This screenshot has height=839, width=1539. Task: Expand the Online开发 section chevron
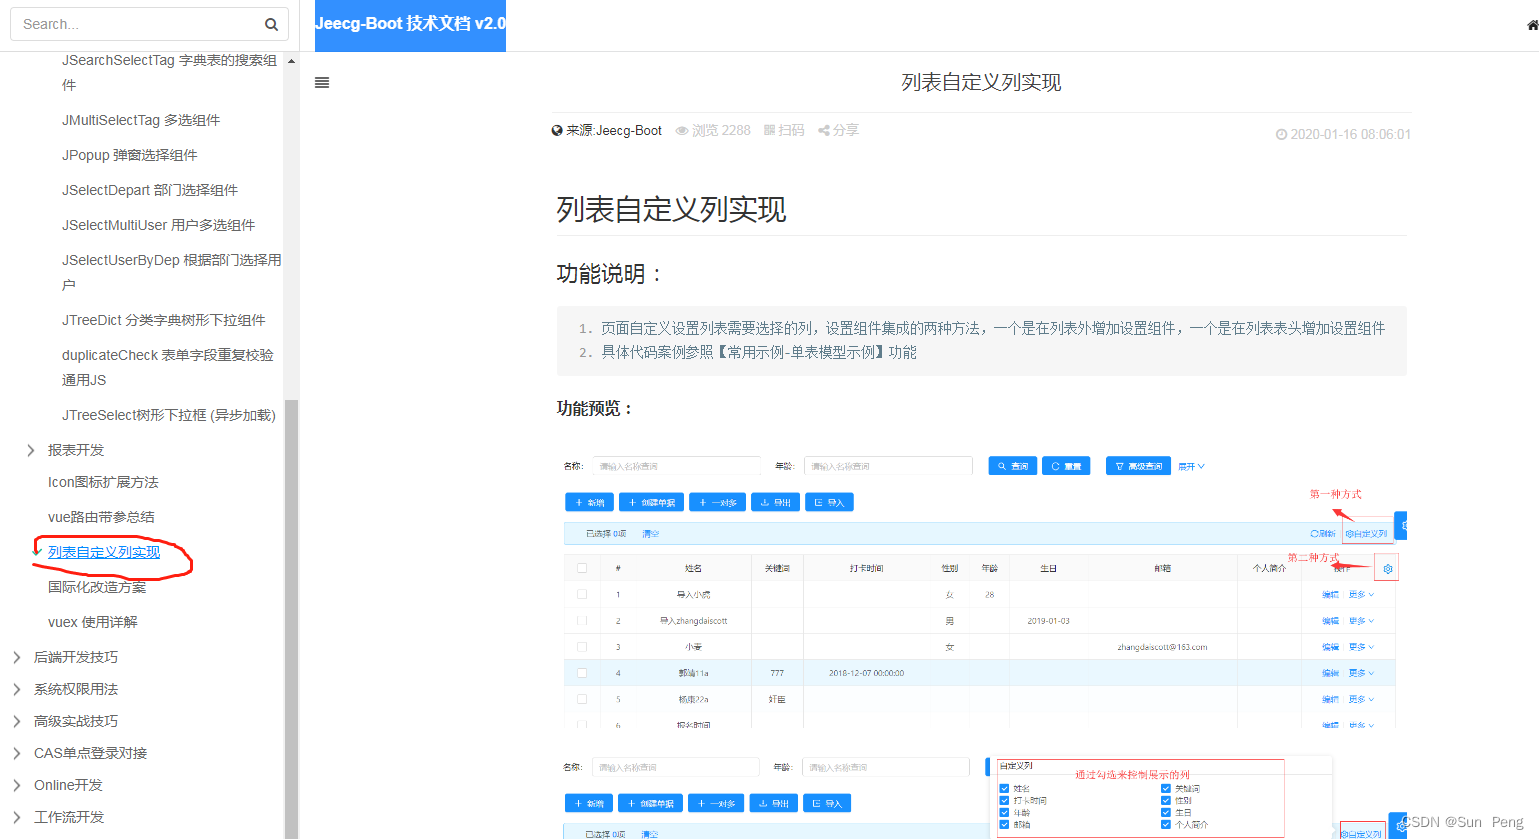pyautogui.click(x=17, y=786)
